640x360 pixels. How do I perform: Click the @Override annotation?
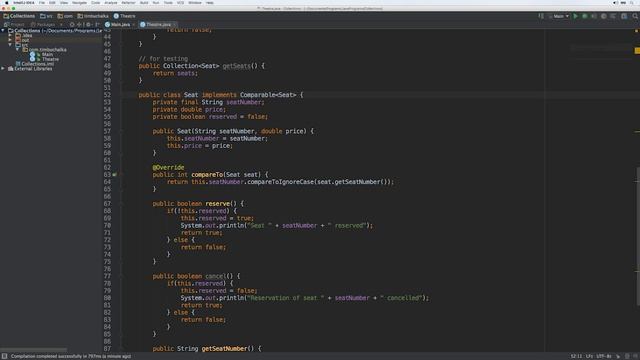pyautogui.click(x=168, y=167)
